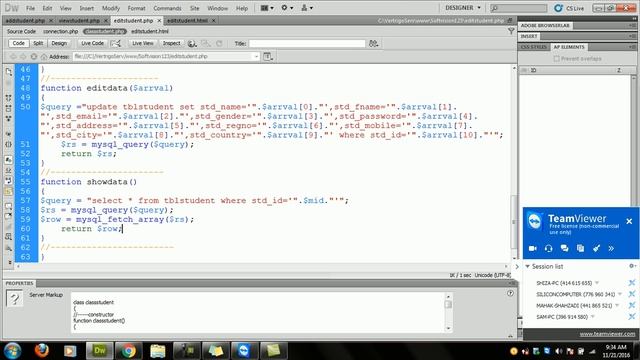Switch to the viewstudent.php tab
The width and height of the screenshot is (640, 360).
(x=79, y=20)
